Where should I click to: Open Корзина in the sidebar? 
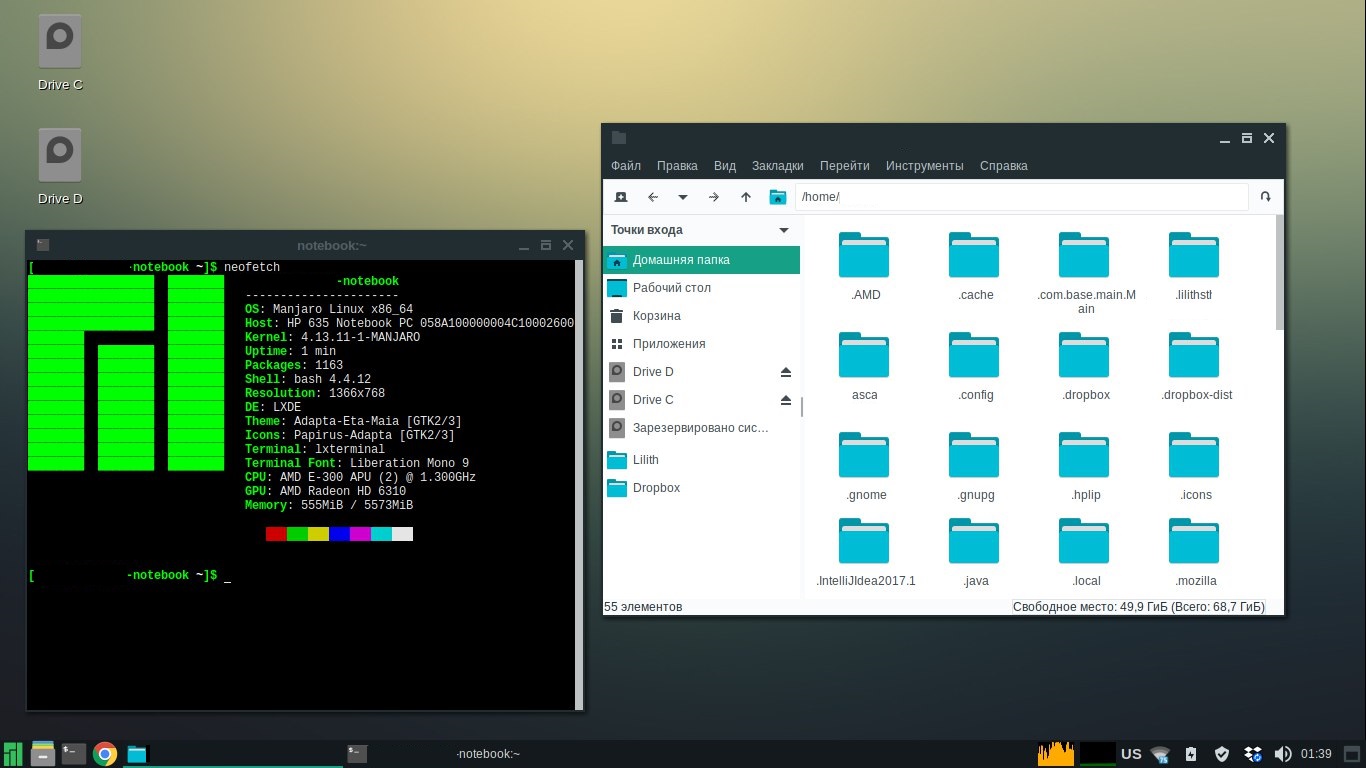tap(701, 316)
